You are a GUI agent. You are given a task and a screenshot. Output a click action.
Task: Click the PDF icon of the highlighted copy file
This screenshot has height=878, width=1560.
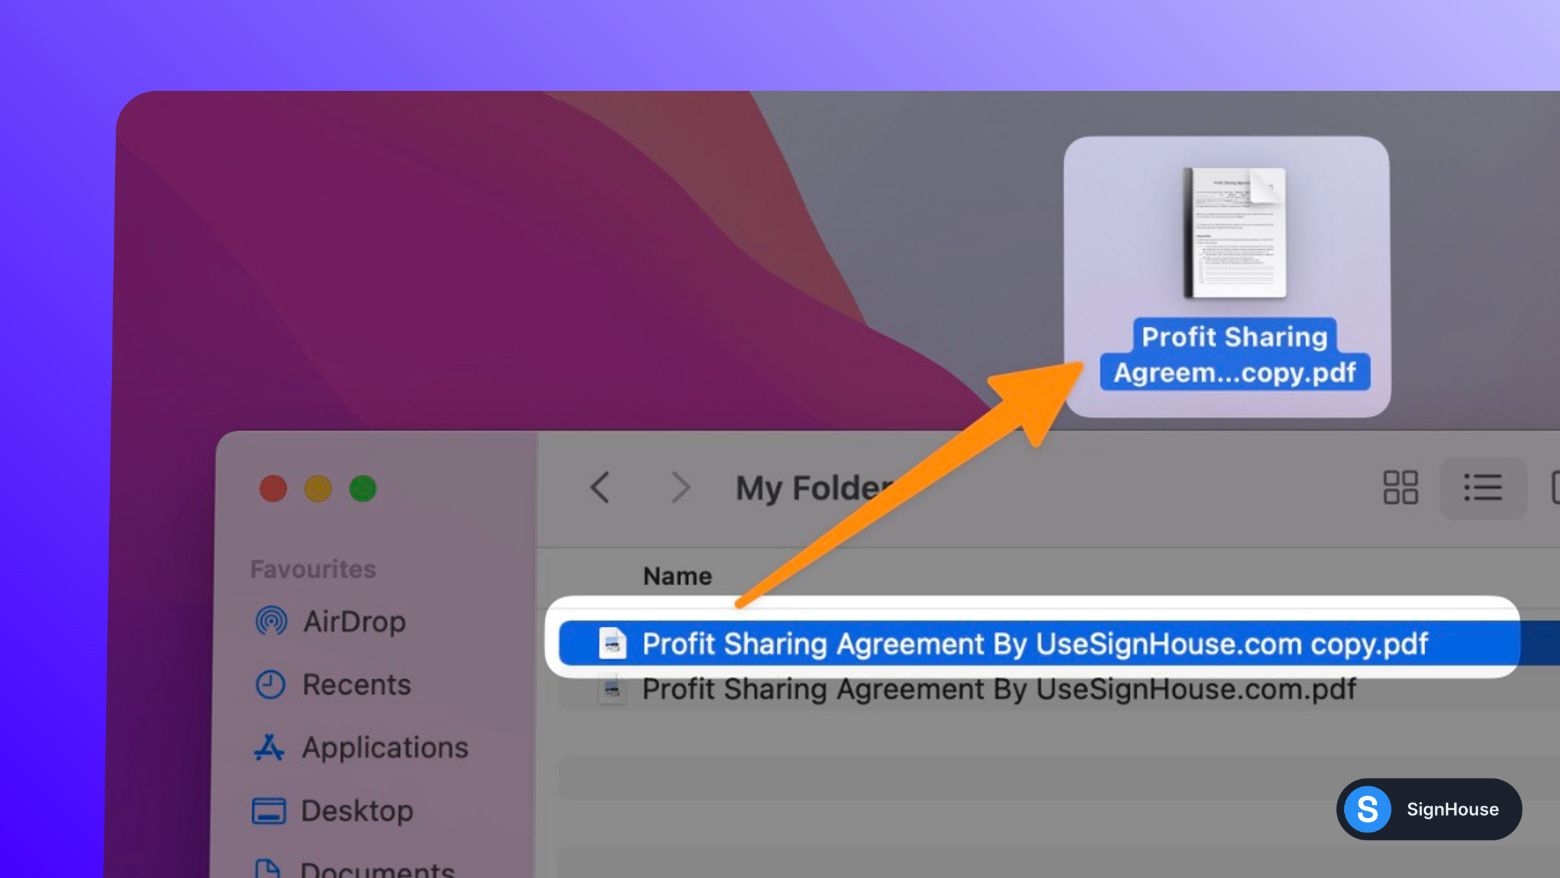pyautogui.click(x=612, y=643)
